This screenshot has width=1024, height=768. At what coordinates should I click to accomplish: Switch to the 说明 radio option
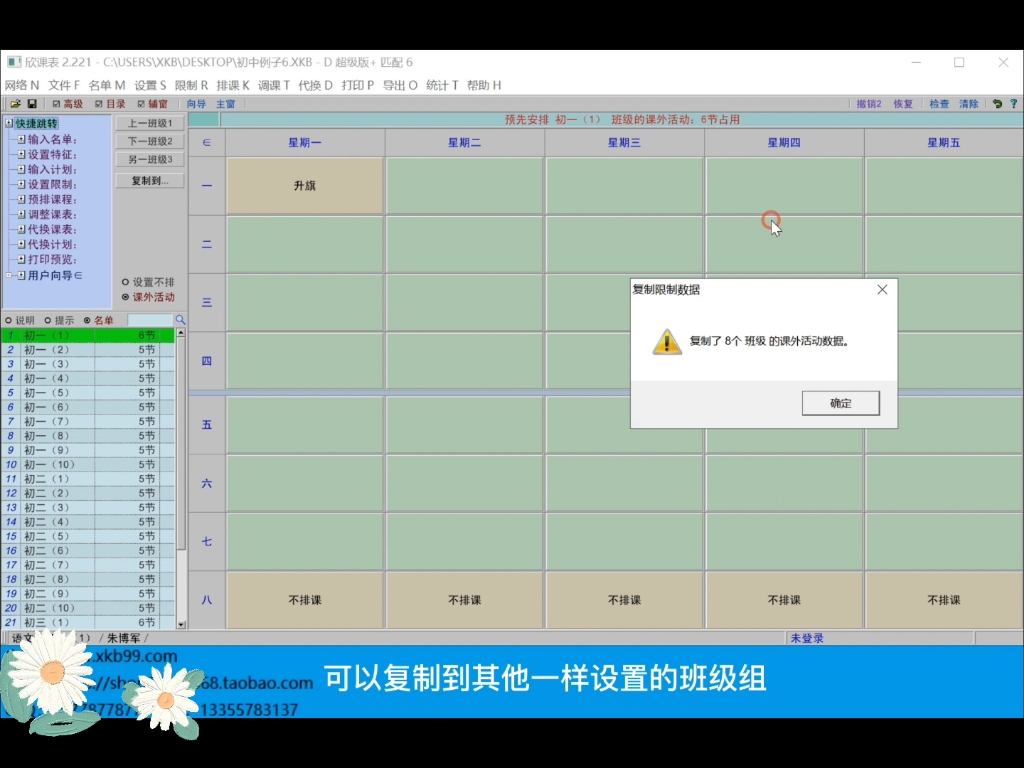[8, 319]
